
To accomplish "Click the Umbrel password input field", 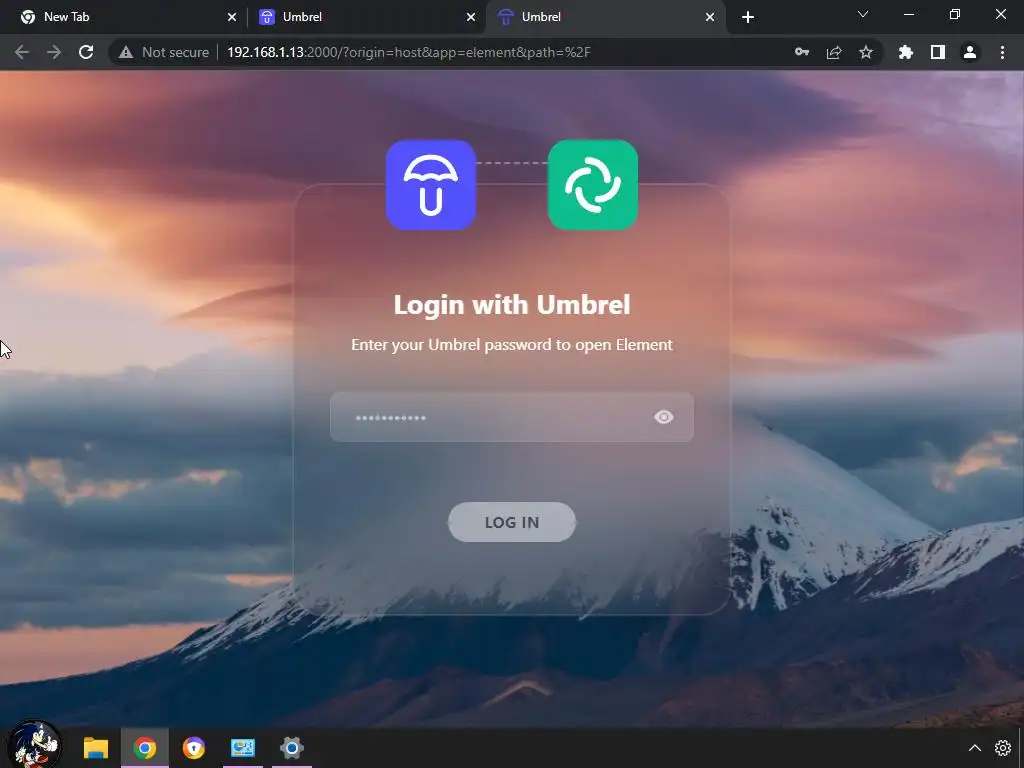I will pyautogui.click(x=511, y=417).
